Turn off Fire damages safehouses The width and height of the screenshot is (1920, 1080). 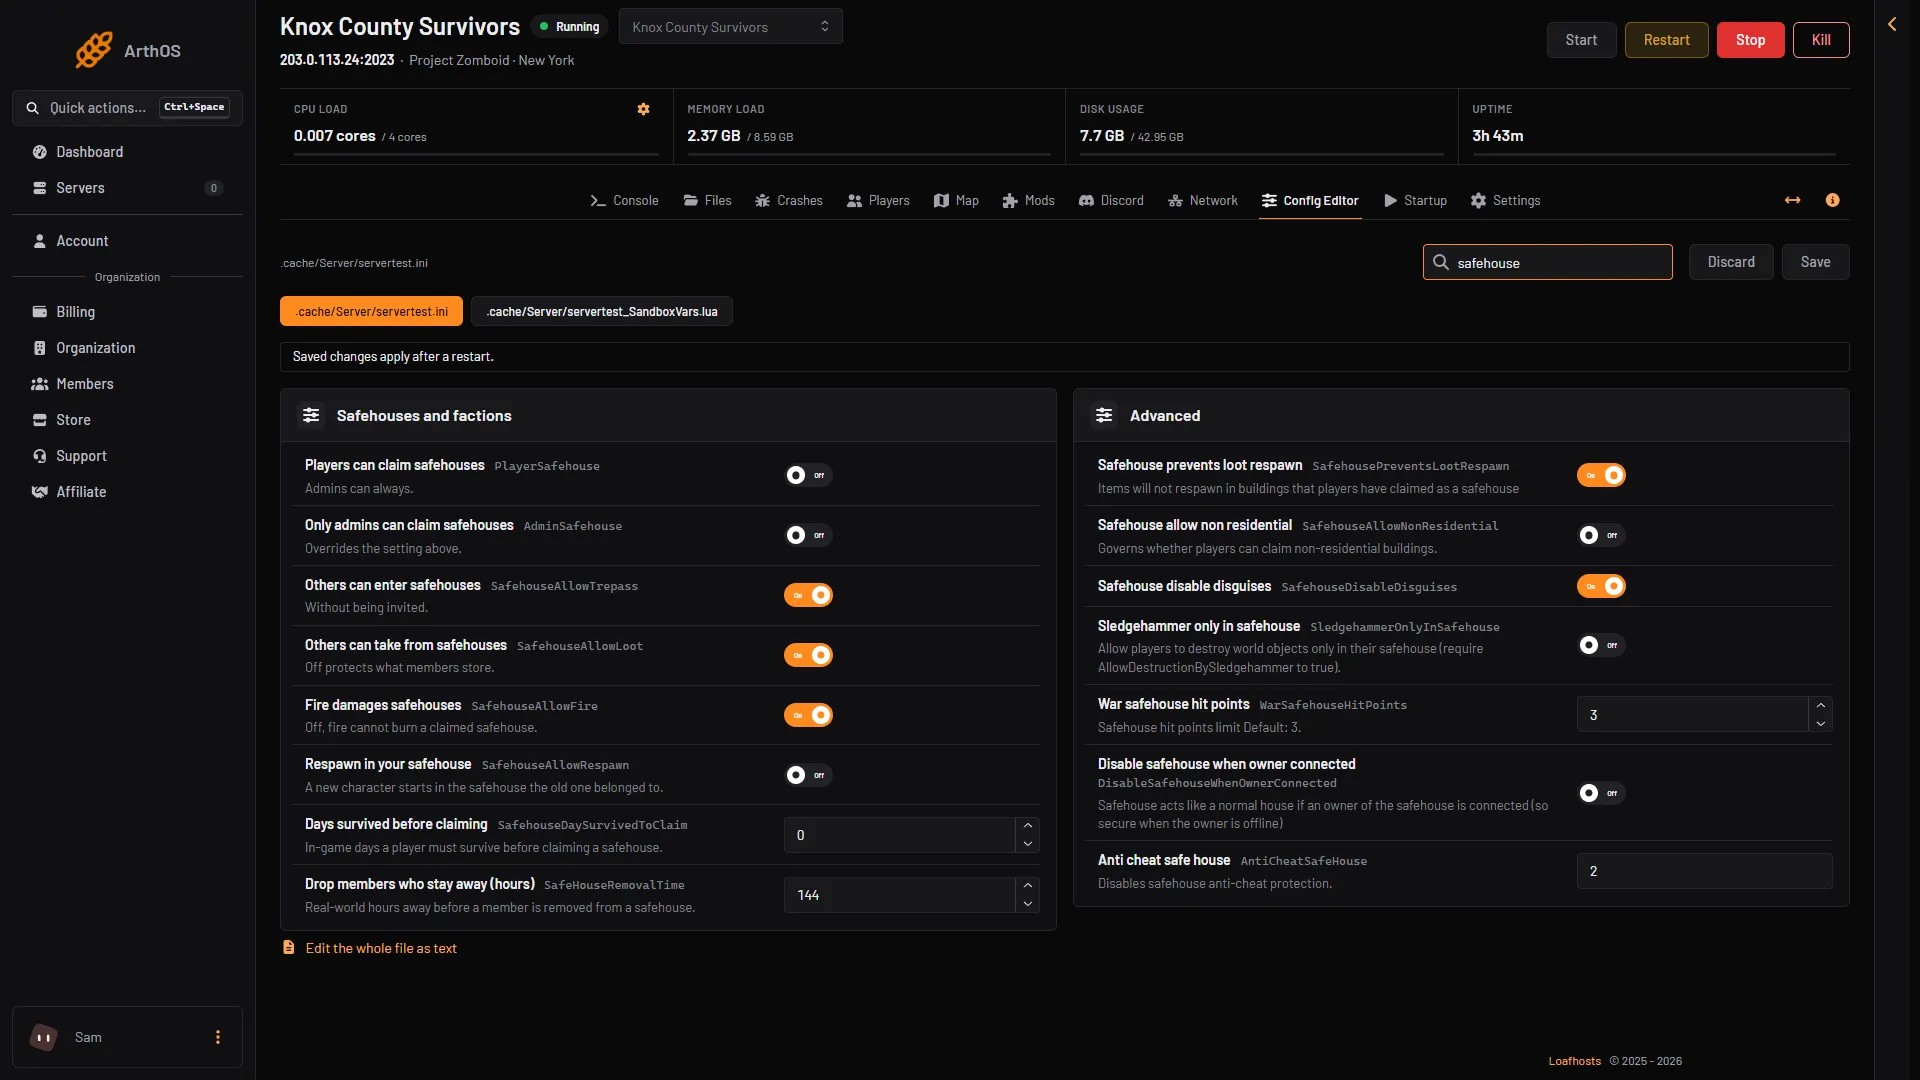(x=808, y=715)
